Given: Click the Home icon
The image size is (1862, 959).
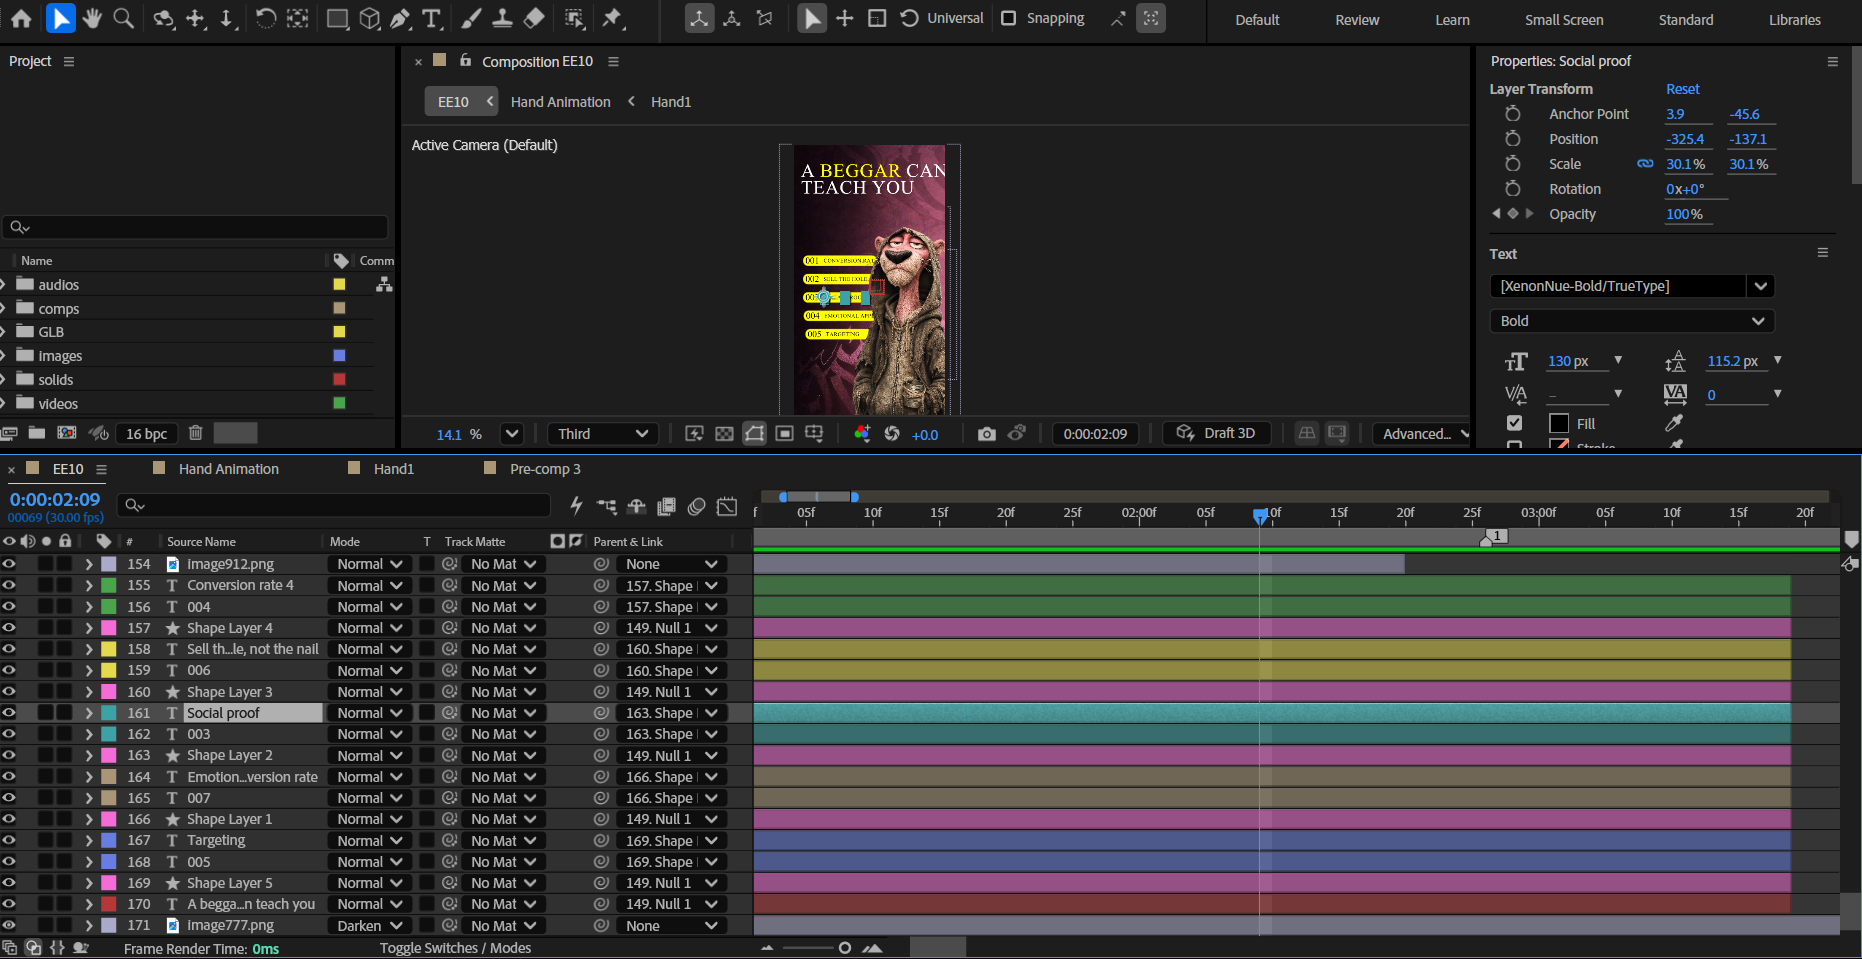Looking at the screenshot, I should 21,18.
